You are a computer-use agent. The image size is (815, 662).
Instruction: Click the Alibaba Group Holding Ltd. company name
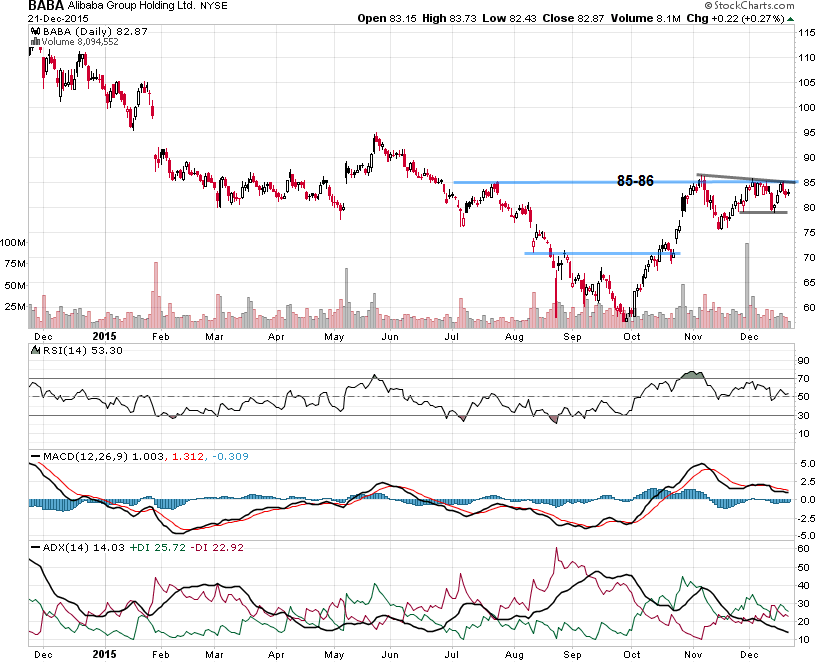[132, 6]
